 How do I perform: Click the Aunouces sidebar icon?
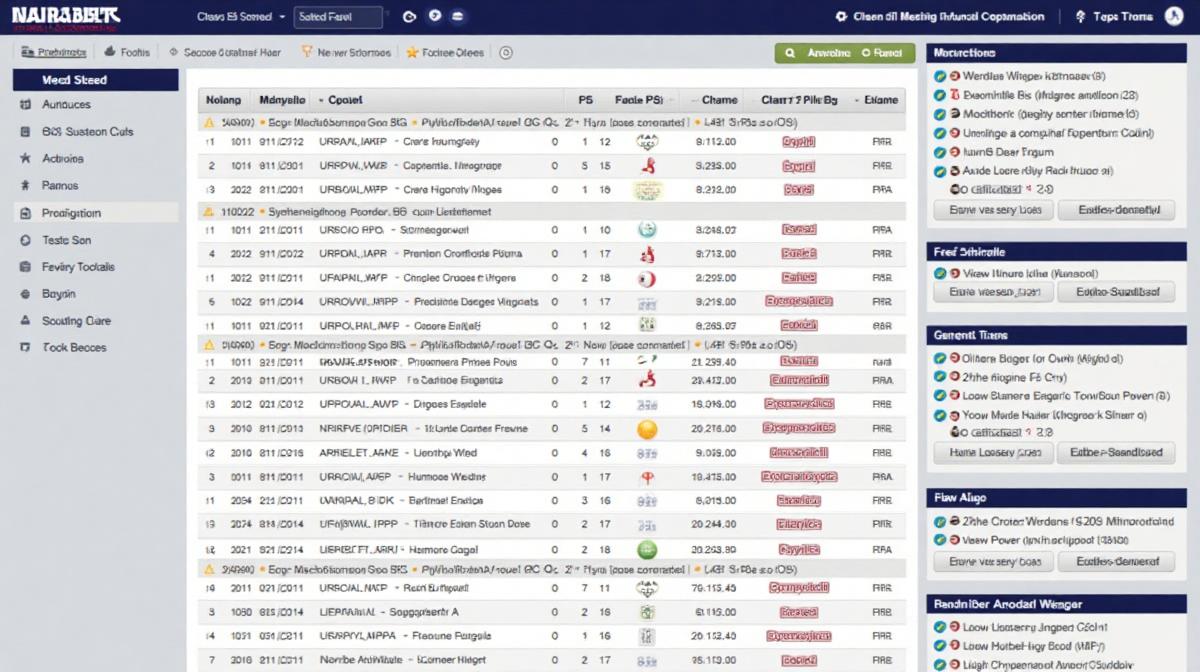coord(24,104)
